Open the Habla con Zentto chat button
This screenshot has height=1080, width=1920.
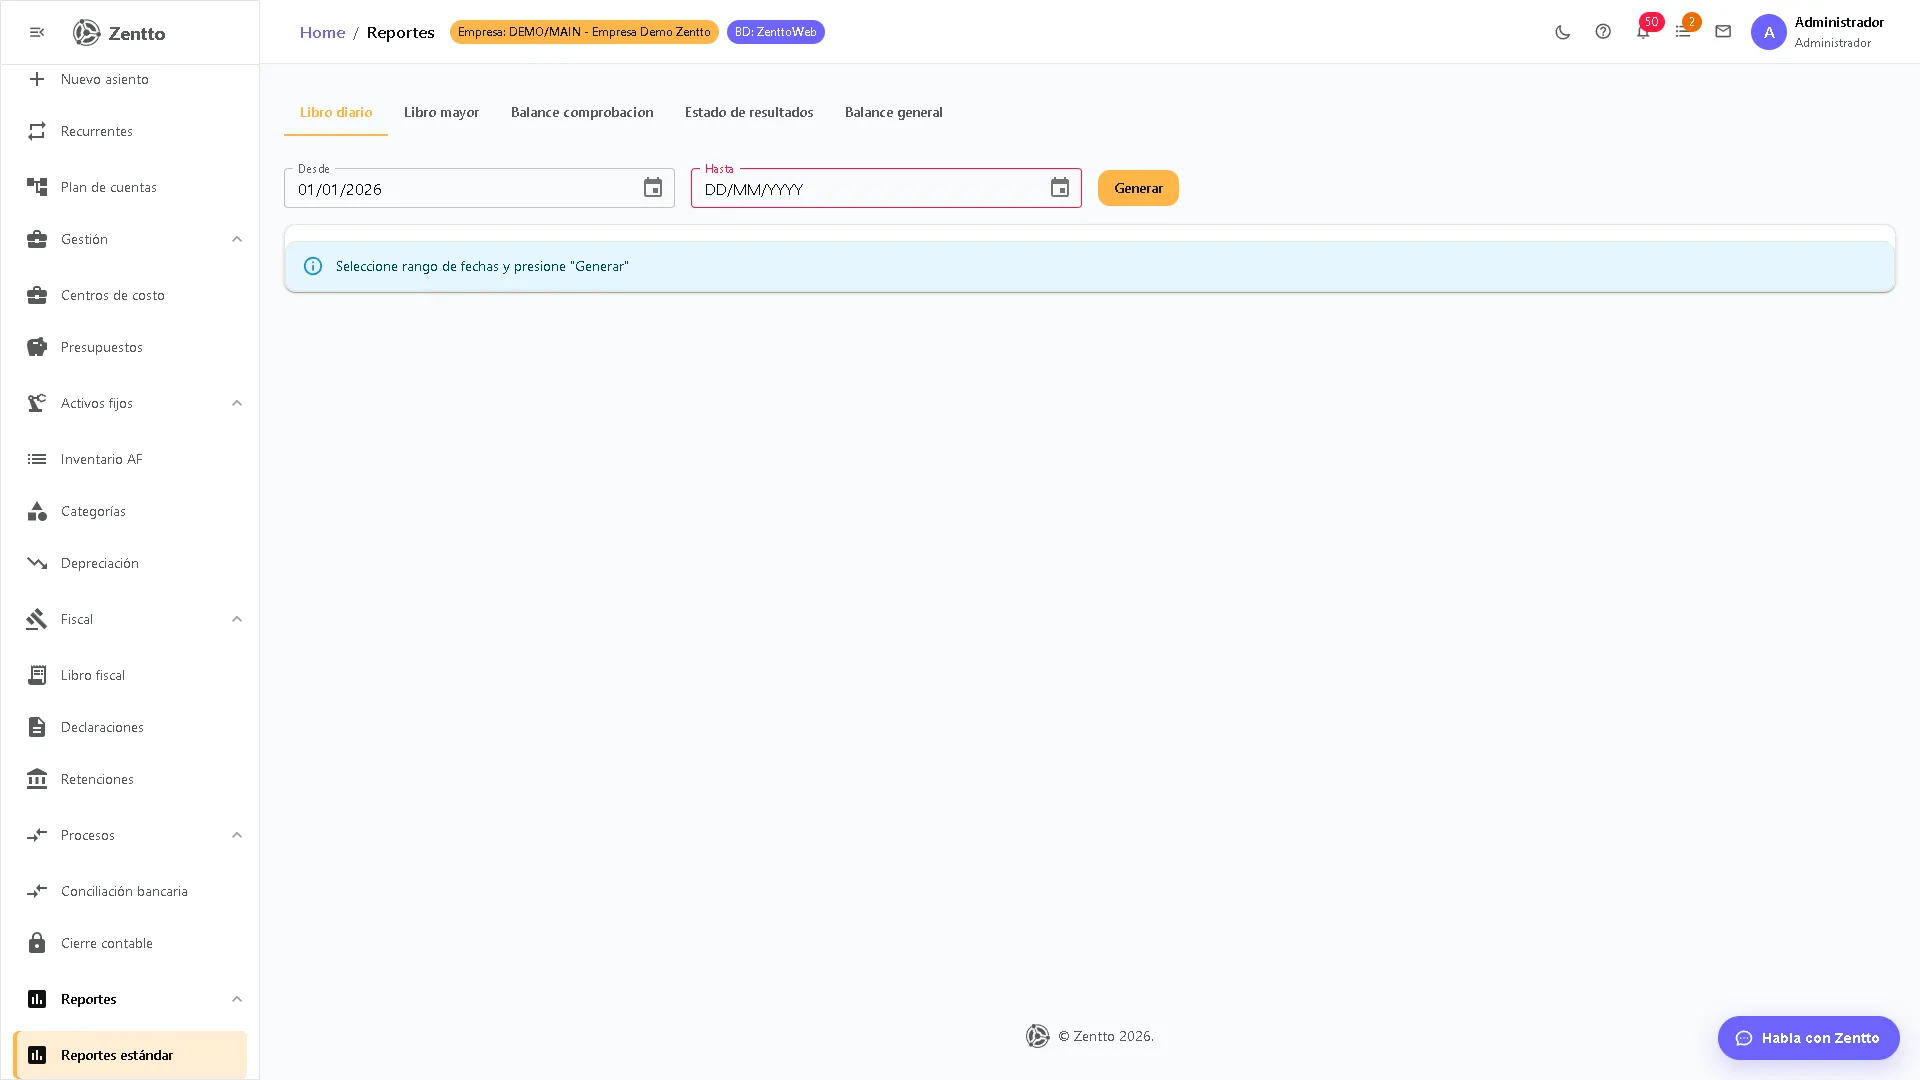point(1809,1038)
